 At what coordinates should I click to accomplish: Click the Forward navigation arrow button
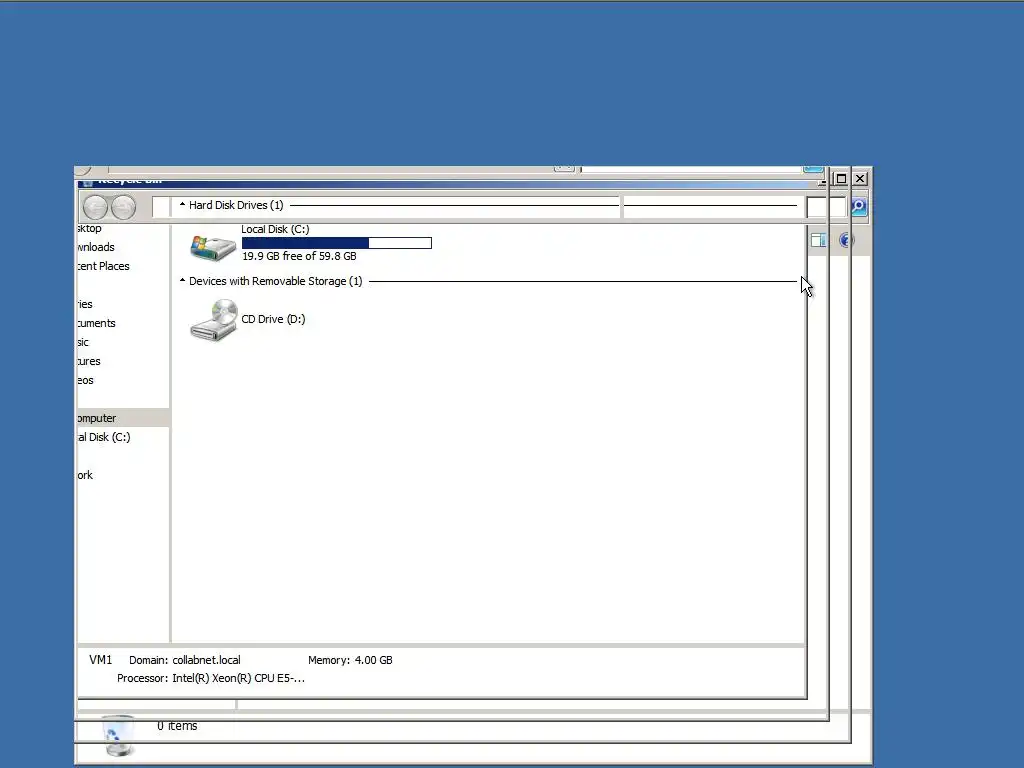(123, 208)
